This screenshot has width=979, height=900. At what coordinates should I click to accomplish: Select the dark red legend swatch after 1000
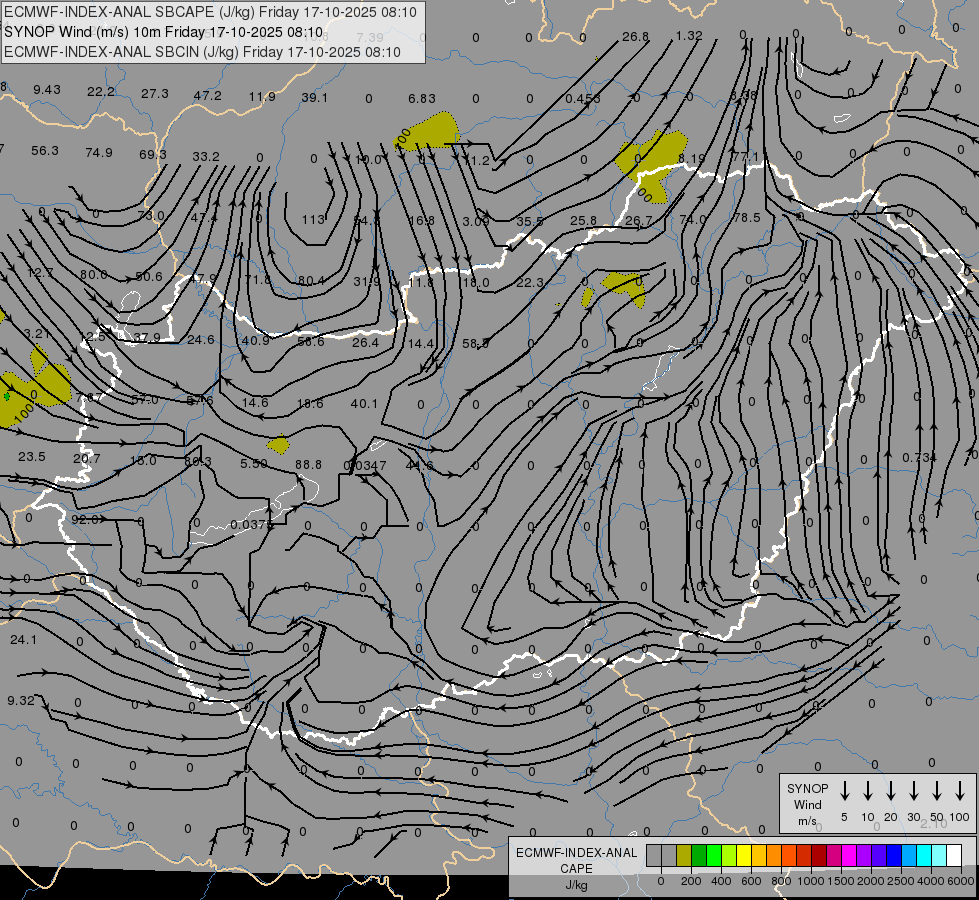(x=819, y=855)
